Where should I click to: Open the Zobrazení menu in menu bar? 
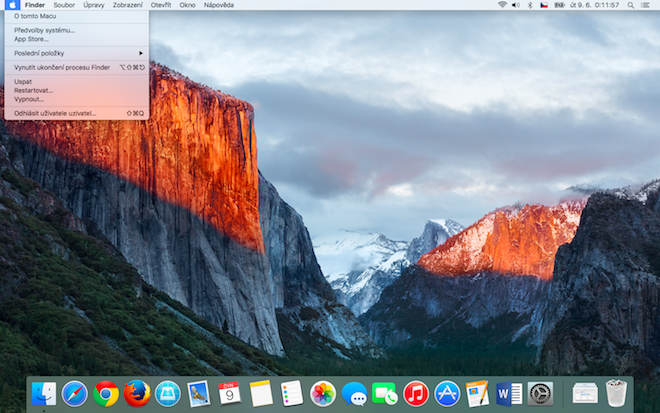126,5
